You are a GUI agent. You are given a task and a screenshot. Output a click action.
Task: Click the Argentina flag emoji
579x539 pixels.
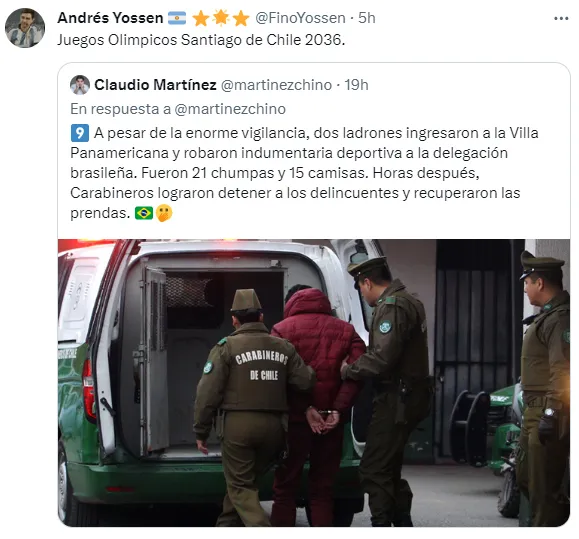coord(177,18)
